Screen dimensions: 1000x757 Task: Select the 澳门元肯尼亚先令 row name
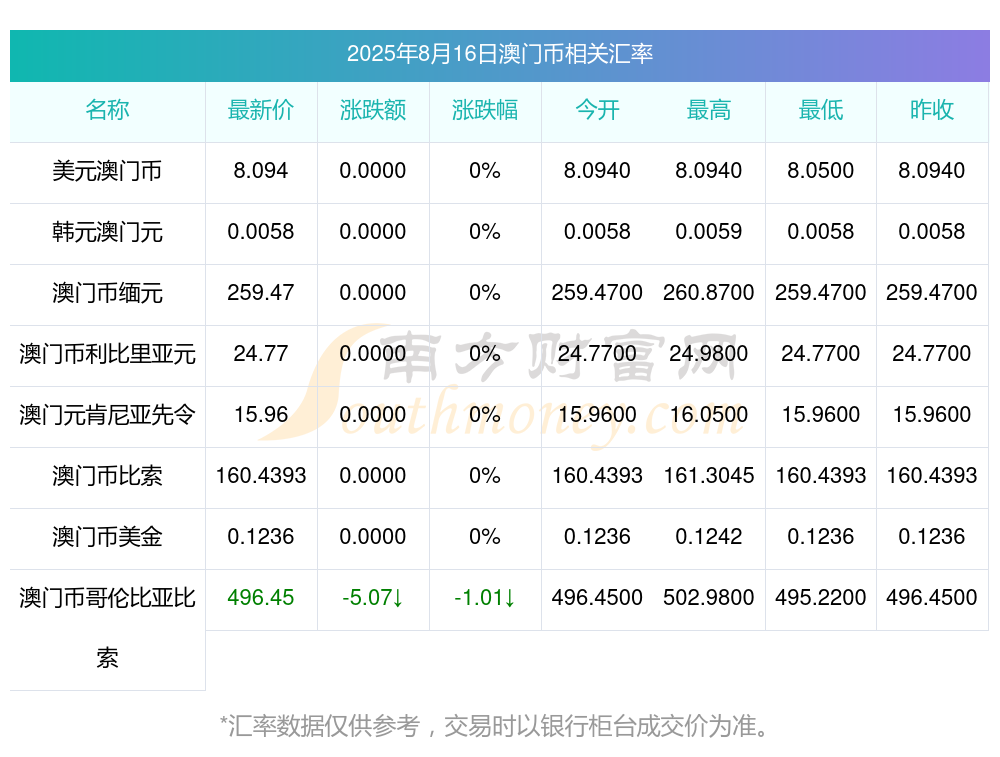coord(107,415)
